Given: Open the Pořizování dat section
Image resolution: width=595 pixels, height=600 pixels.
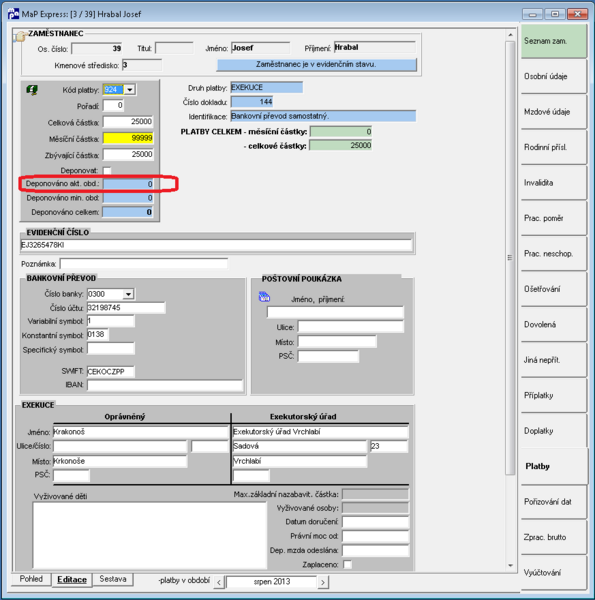Looking at the screenshot, I should [x=553, y=502].
